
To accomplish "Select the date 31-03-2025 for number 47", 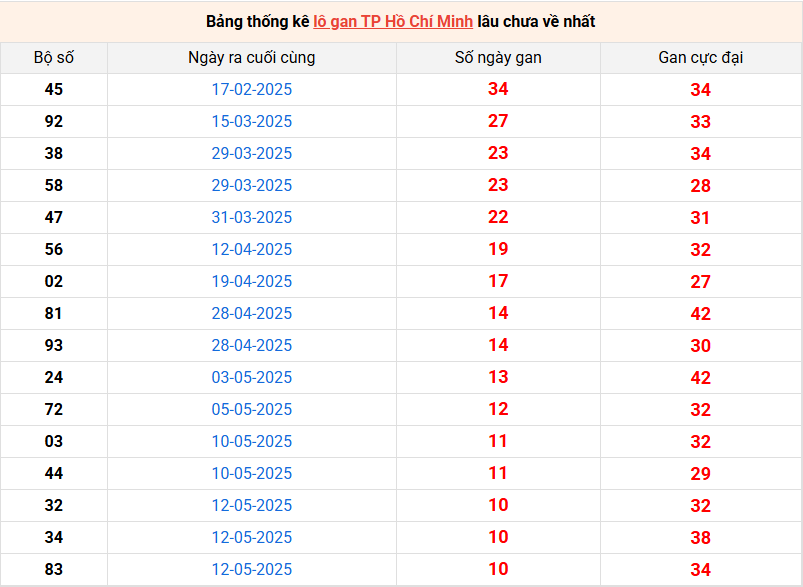I will click(252, 218).
